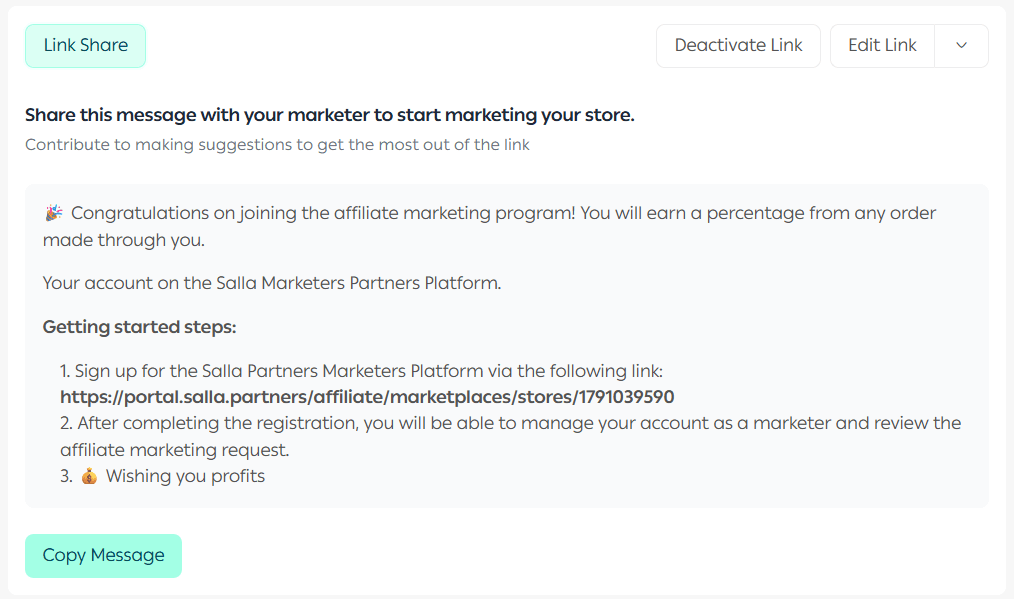Click the 'Wishing you profits' text
1014x599 pixels.
185,476
